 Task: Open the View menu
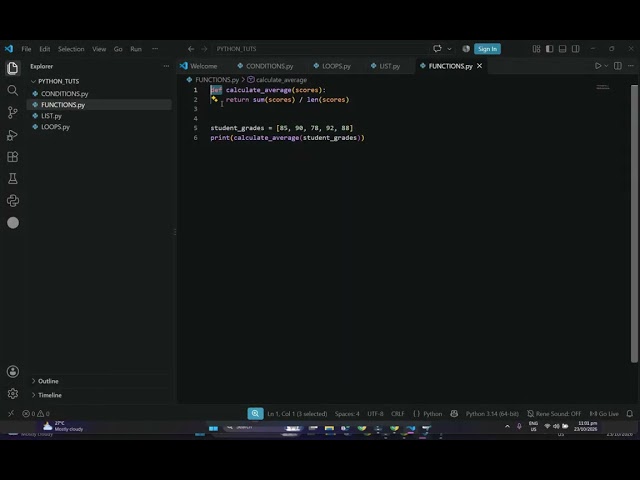(99, 49)
